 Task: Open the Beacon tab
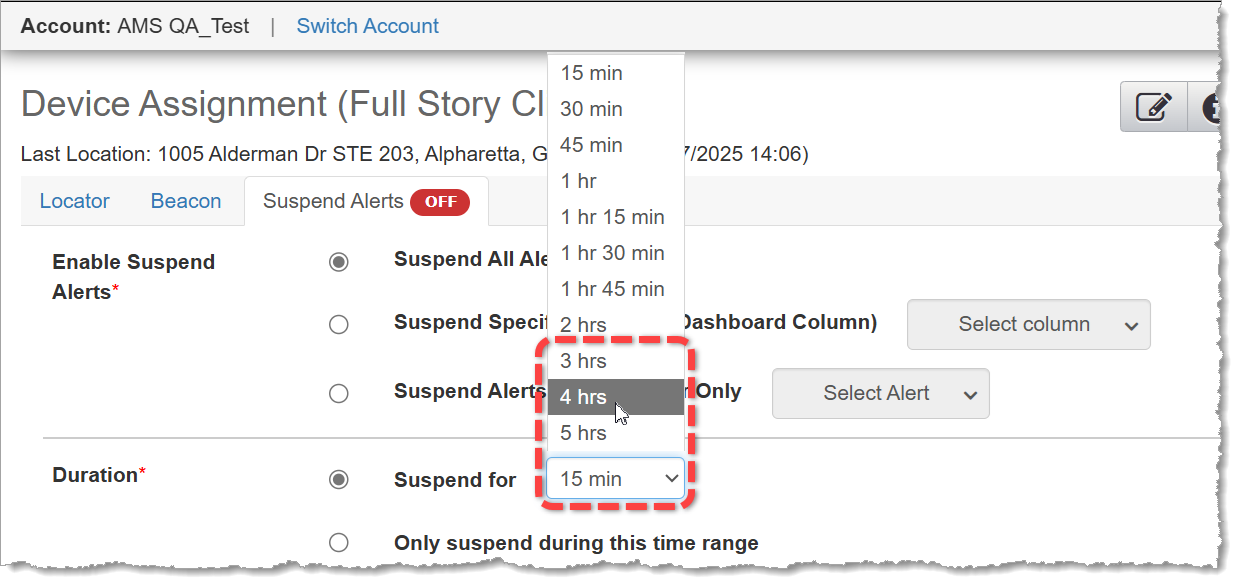click(186, 201)
